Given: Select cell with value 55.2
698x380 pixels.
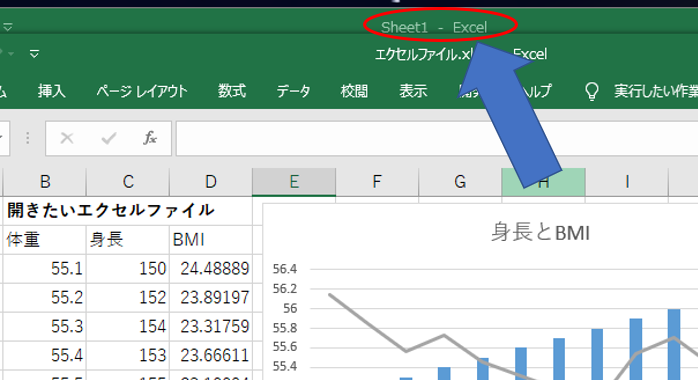Looking at the screenshot, I should [45, 298].
